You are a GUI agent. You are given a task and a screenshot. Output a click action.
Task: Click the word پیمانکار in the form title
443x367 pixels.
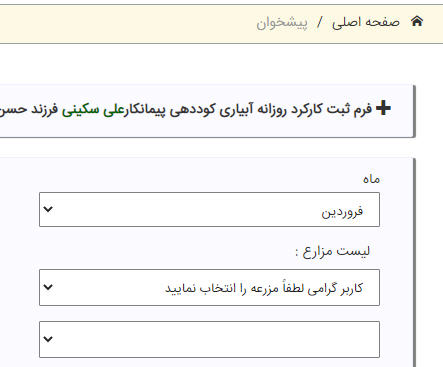[145, 110]
